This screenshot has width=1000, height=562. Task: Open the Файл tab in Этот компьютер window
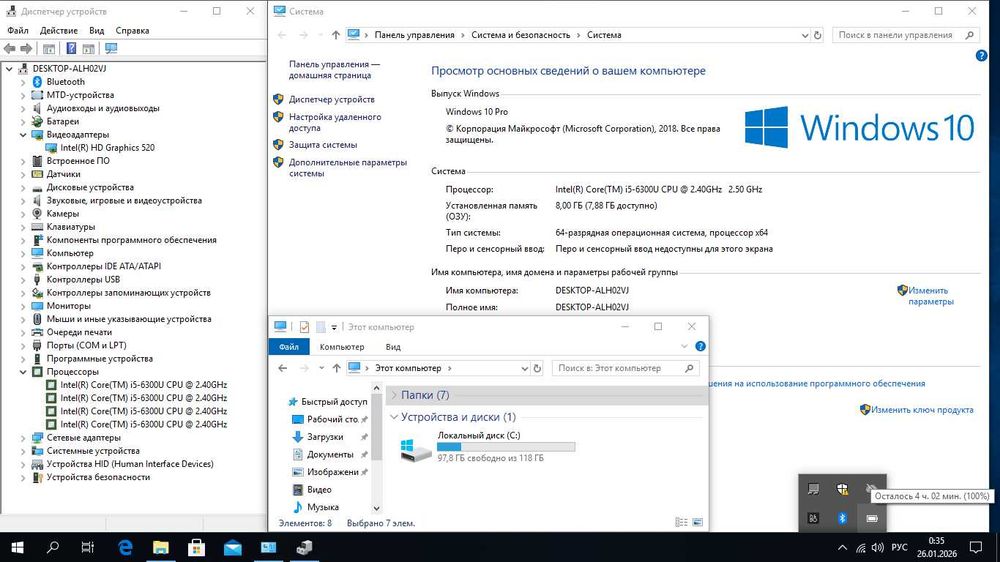click(289, 346)
